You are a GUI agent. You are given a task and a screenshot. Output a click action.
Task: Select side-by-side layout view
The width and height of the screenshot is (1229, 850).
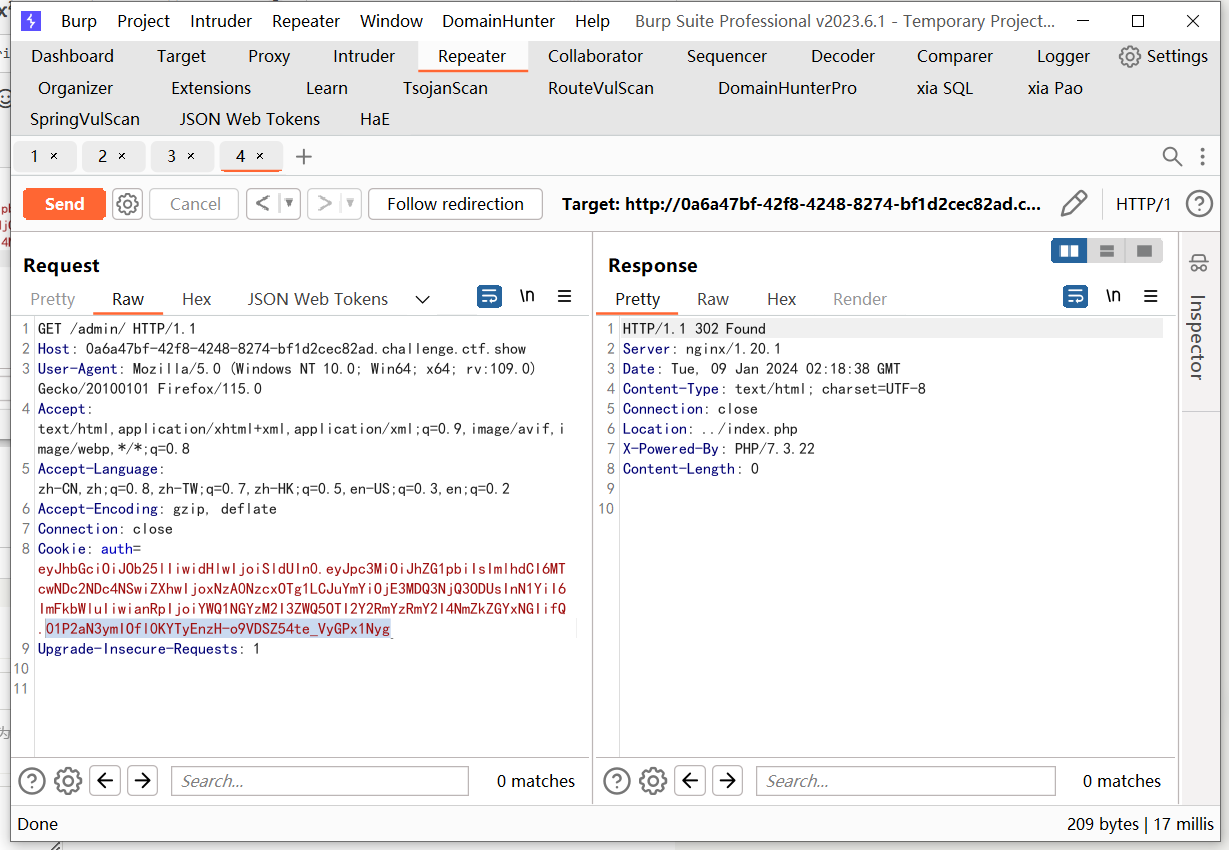click(x=1069, y=251)
